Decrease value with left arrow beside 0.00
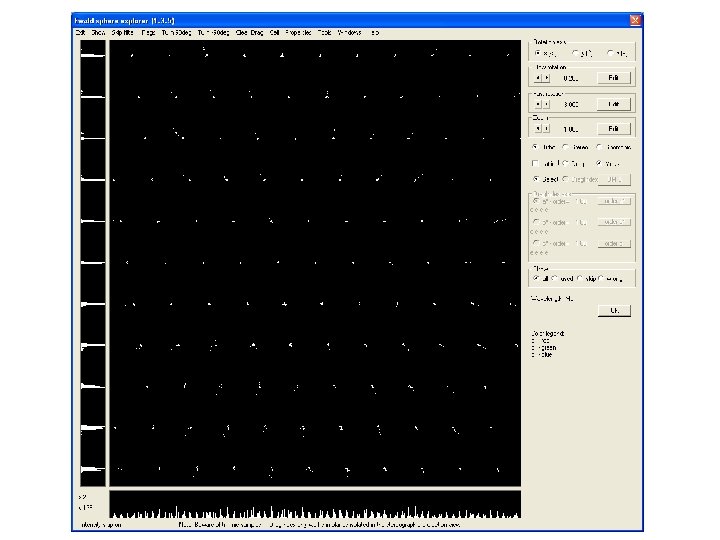 tap(538, 78)
